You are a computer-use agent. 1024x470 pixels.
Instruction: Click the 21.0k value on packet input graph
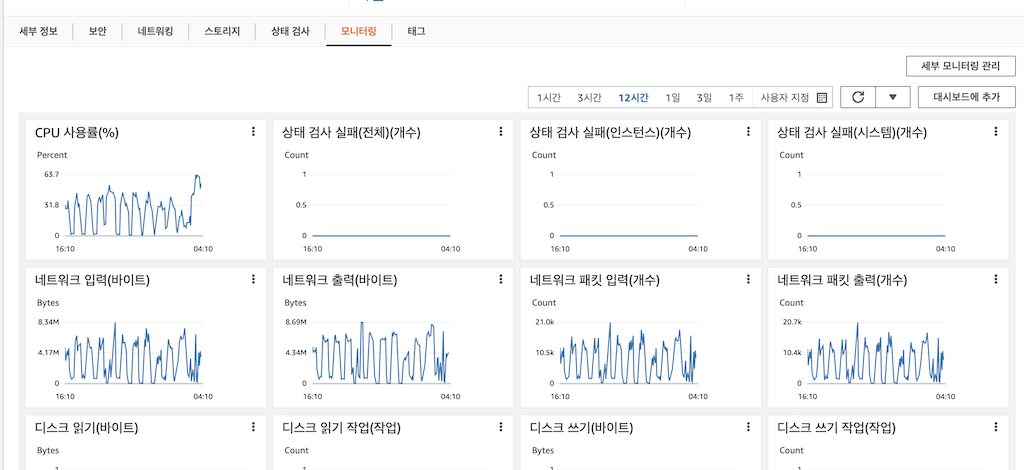pos(545,322)
